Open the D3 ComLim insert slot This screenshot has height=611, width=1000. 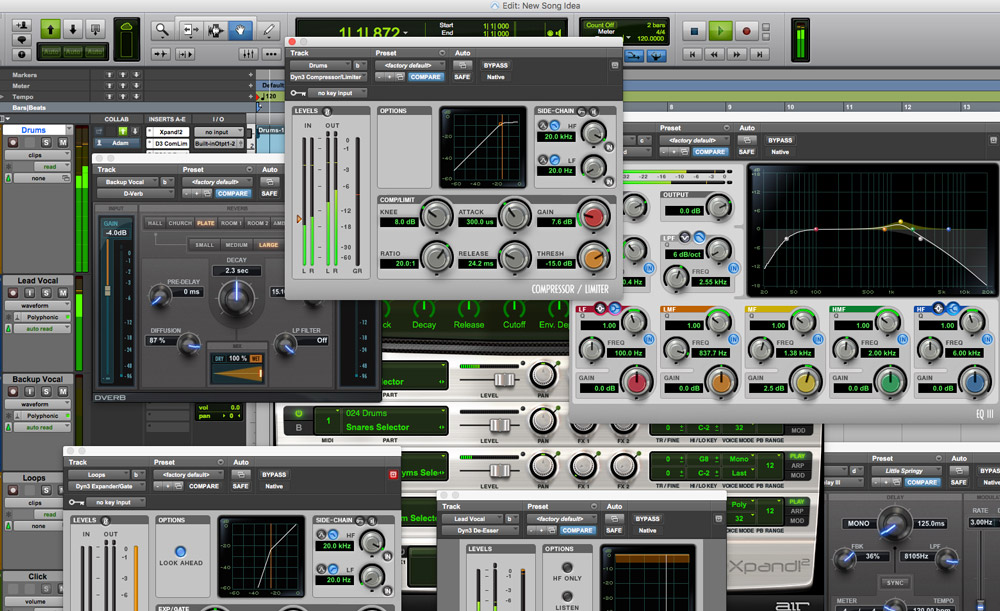170,144
